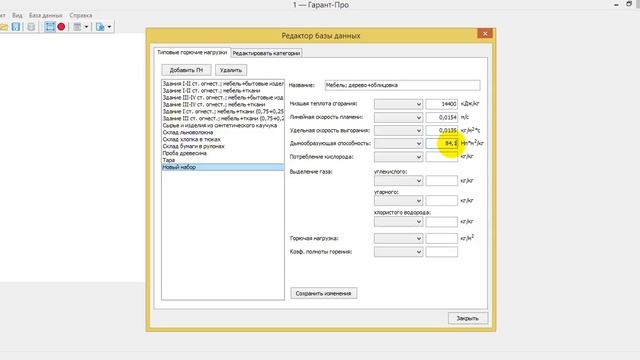Select 'Склад хлопка в тюках' row

point(223,139)
